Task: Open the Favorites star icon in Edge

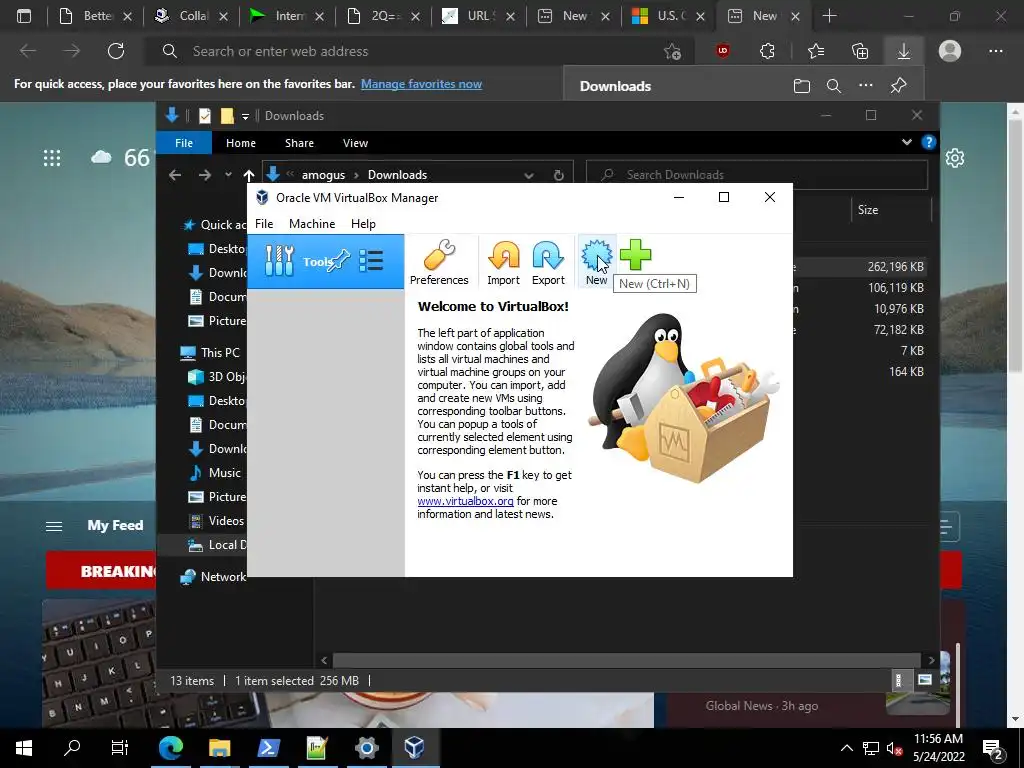Action: 816,51
